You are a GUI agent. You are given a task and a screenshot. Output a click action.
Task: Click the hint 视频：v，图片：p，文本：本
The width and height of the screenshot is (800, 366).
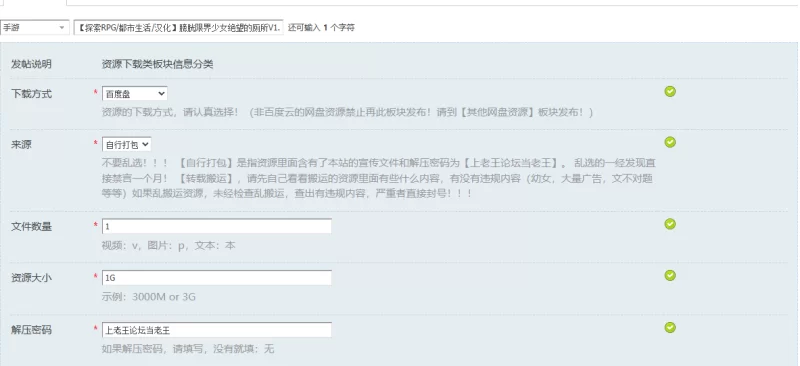[x=168, y=246]
